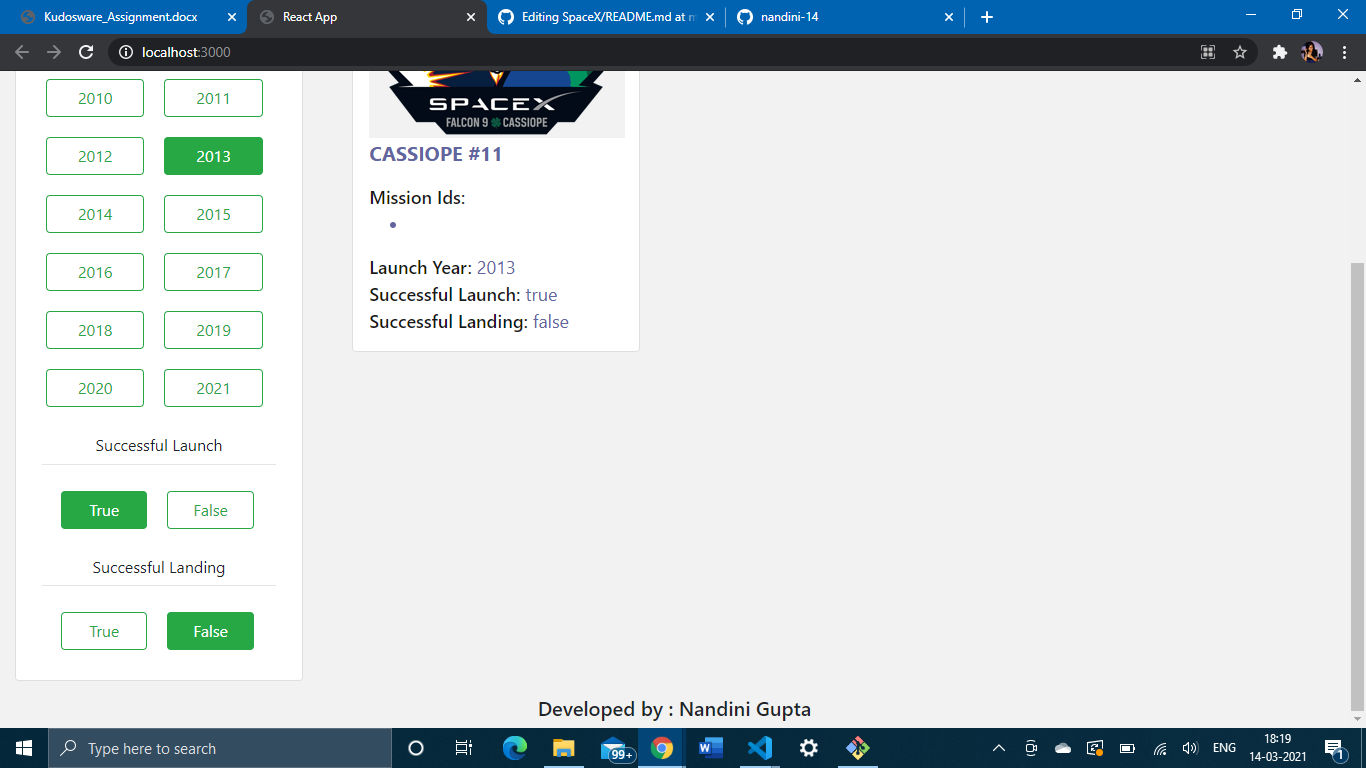This screenshot has height=768, width=1366.
Task: Deselect the True Successful Launch filter
Action: [x=104, y=510]
